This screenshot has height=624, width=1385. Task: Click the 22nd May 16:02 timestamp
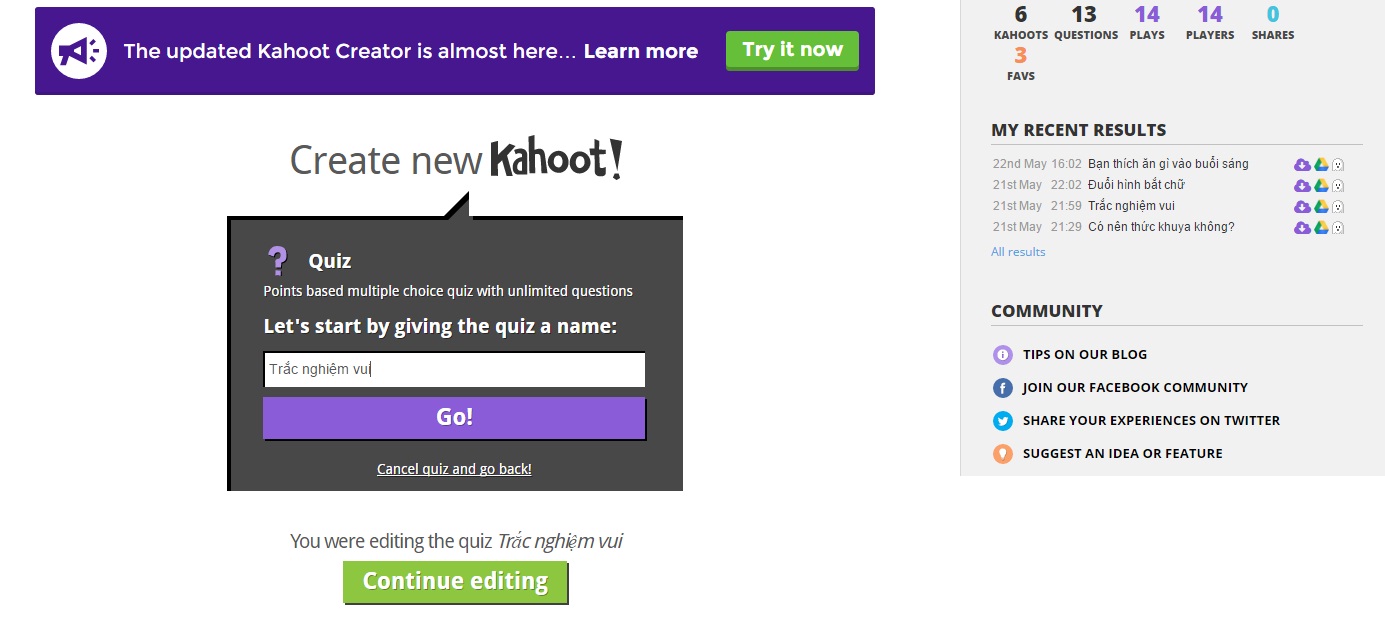click(x=1037, y=164)
